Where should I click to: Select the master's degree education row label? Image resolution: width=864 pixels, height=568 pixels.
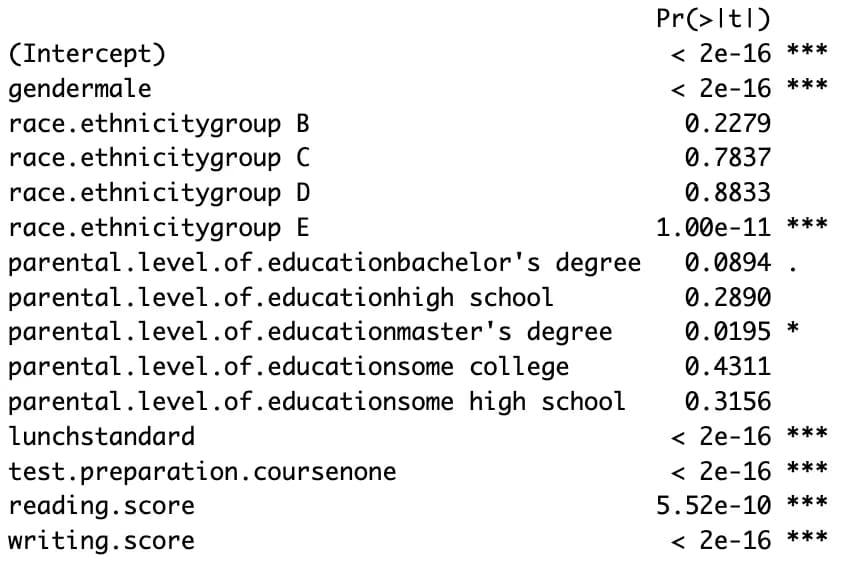310,332
